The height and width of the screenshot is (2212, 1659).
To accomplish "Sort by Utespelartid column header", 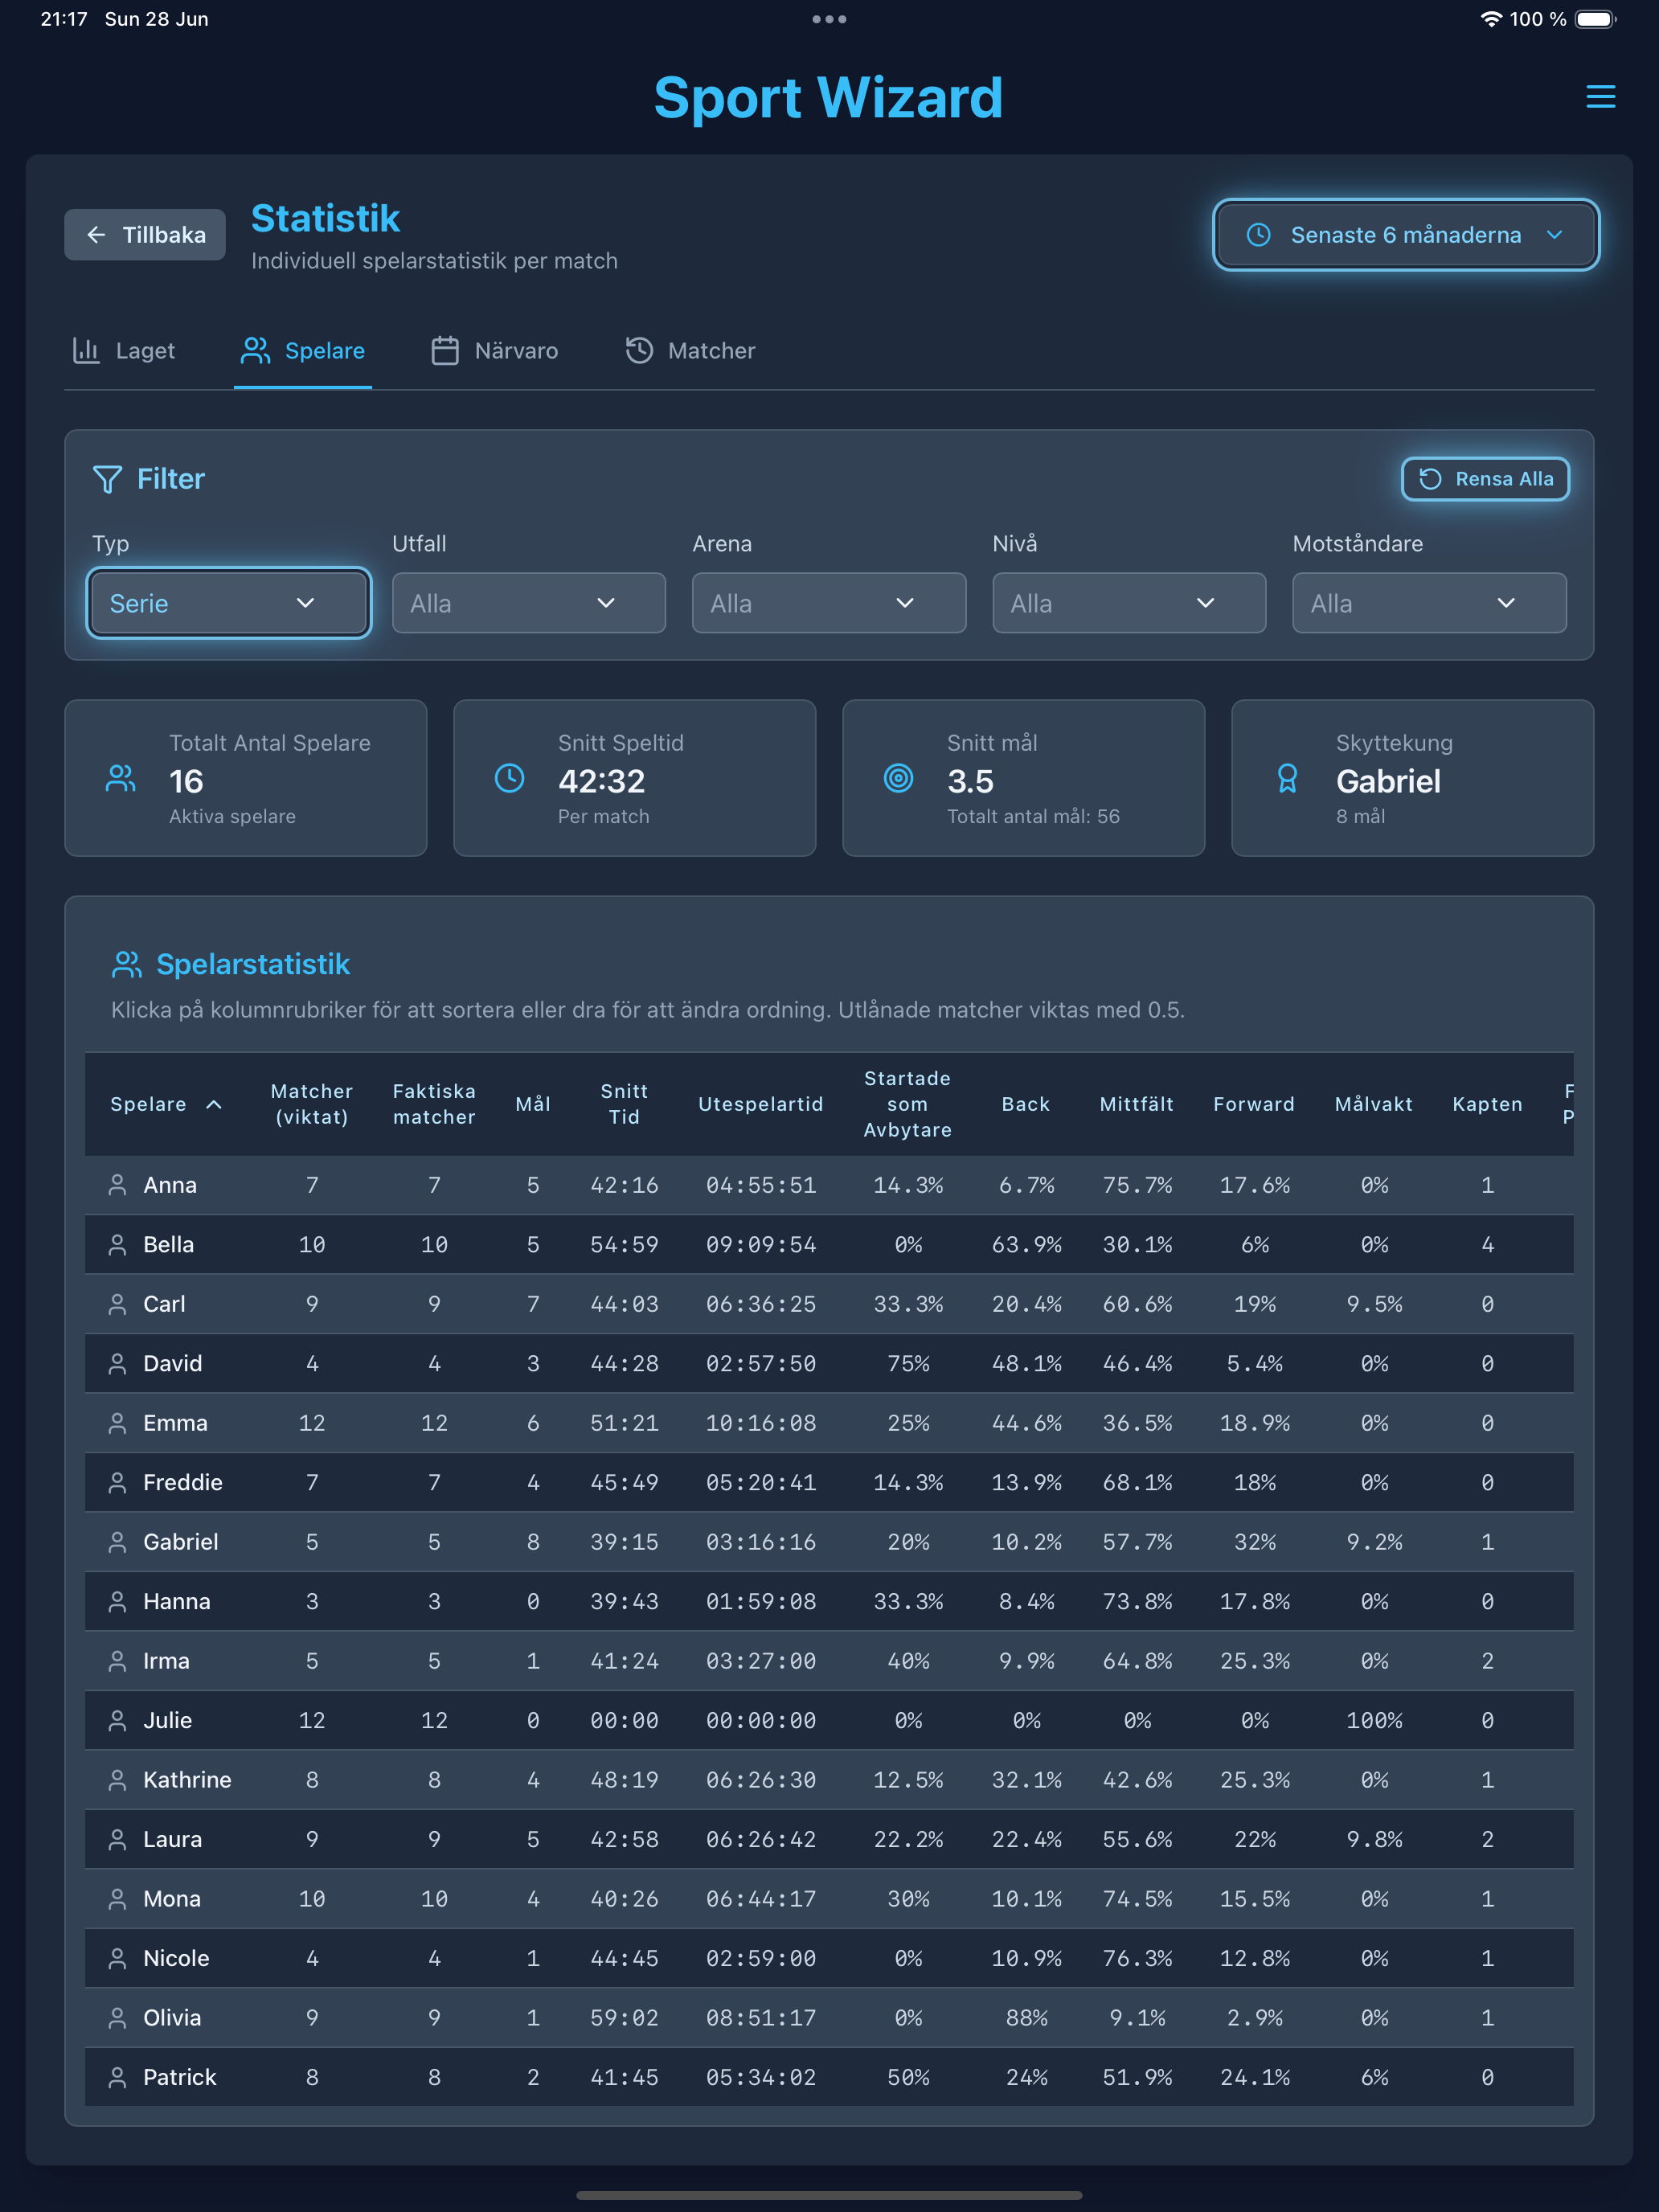I will [x=761, y=1105].
